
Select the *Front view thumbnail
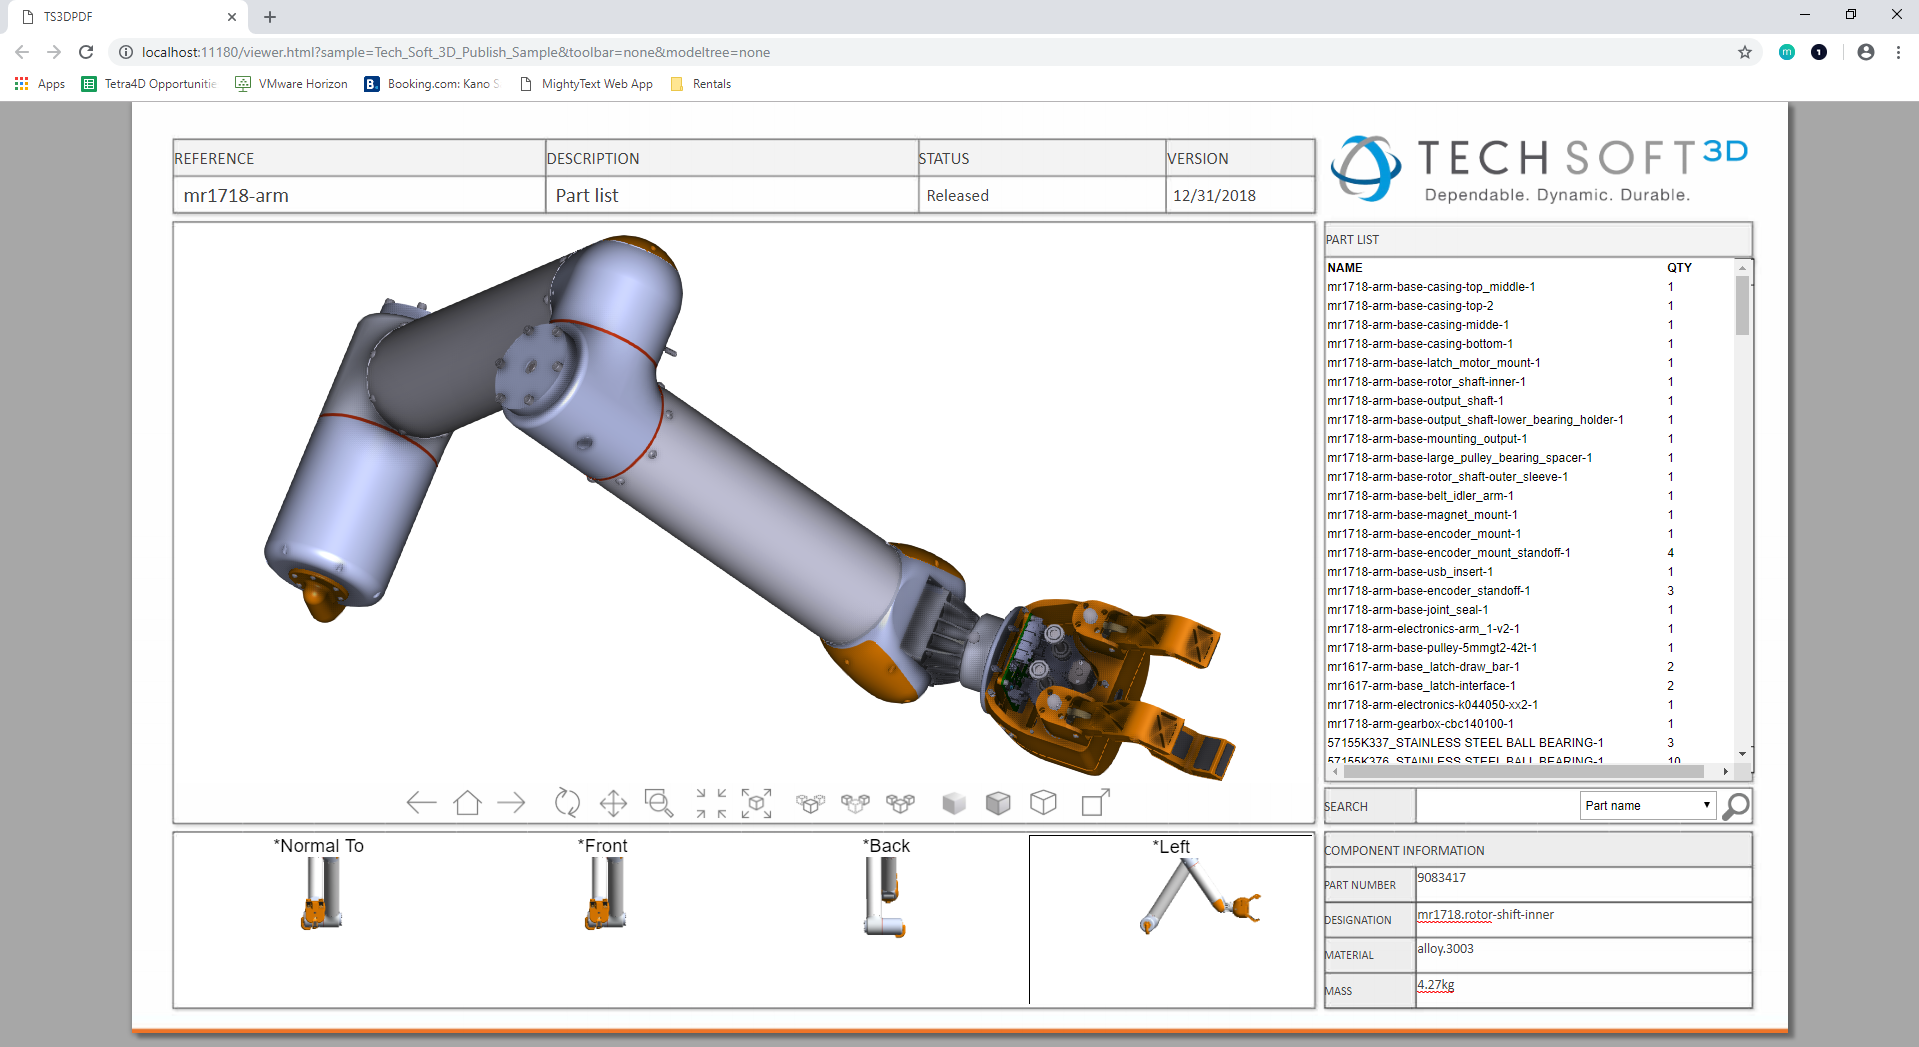click(603, 890)
